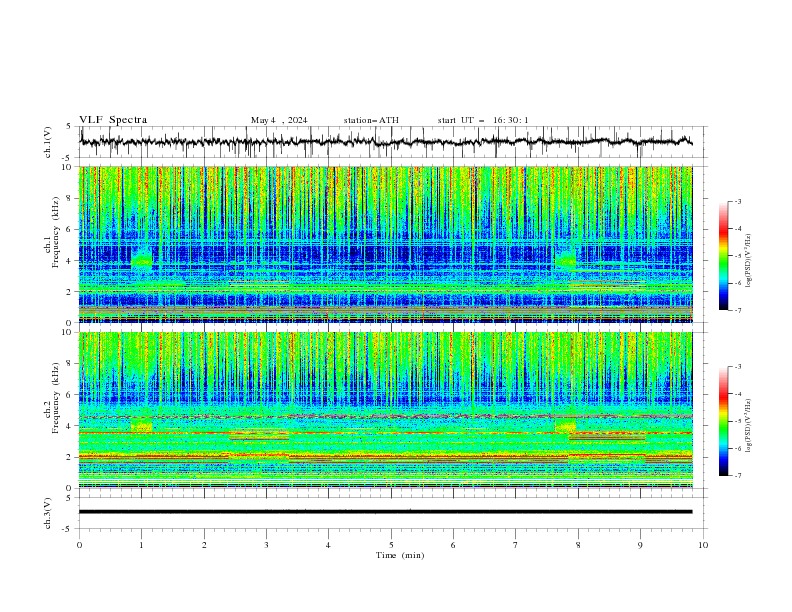The height and width of the screenshot is (612, 792).
Task: Click the "-3" tick on the upper colorbar
Action: (x=737, y=201)
